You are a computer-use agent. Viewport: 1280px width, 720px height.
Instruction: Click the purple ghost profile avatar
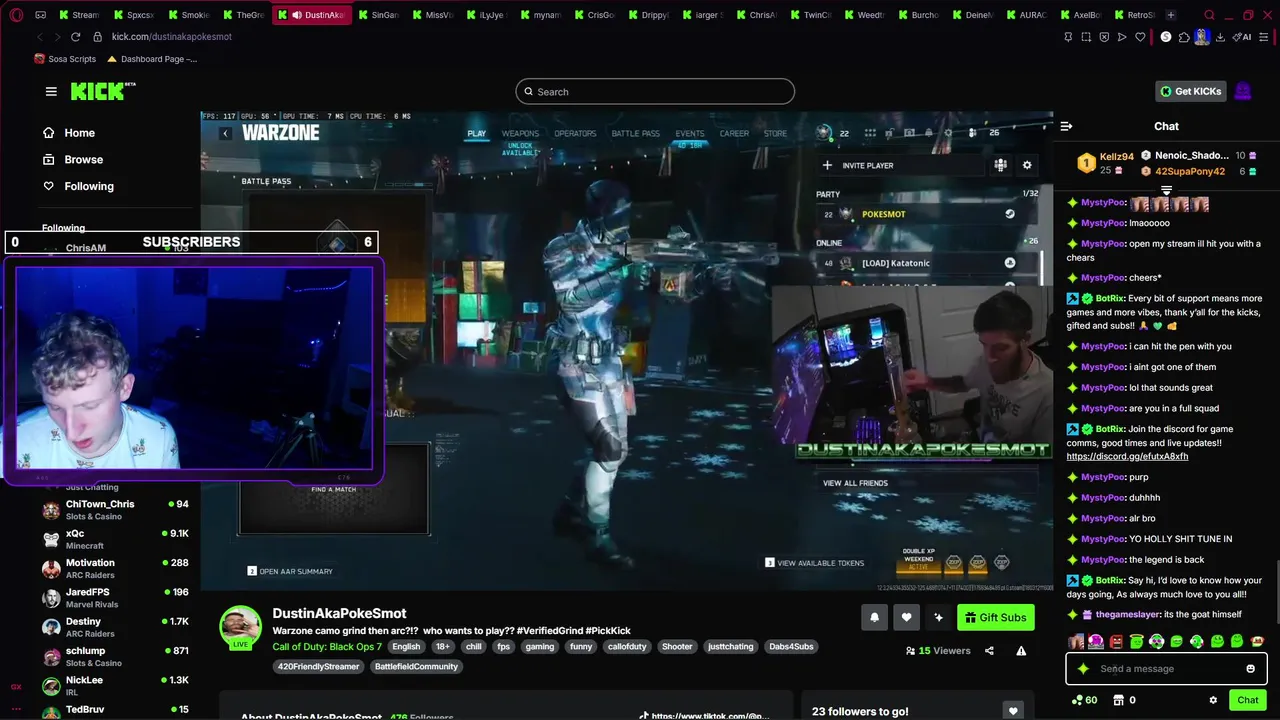tap(1243, 91)
